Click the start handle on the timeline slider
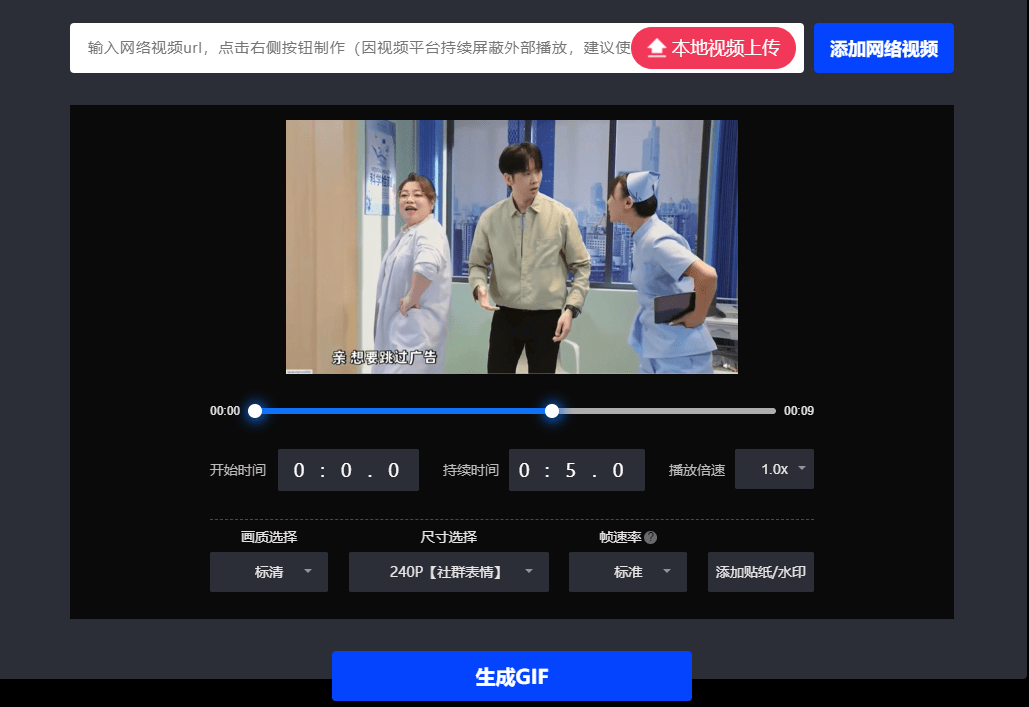The width and height of the screenshot is (1029, 707). point(255,411)
